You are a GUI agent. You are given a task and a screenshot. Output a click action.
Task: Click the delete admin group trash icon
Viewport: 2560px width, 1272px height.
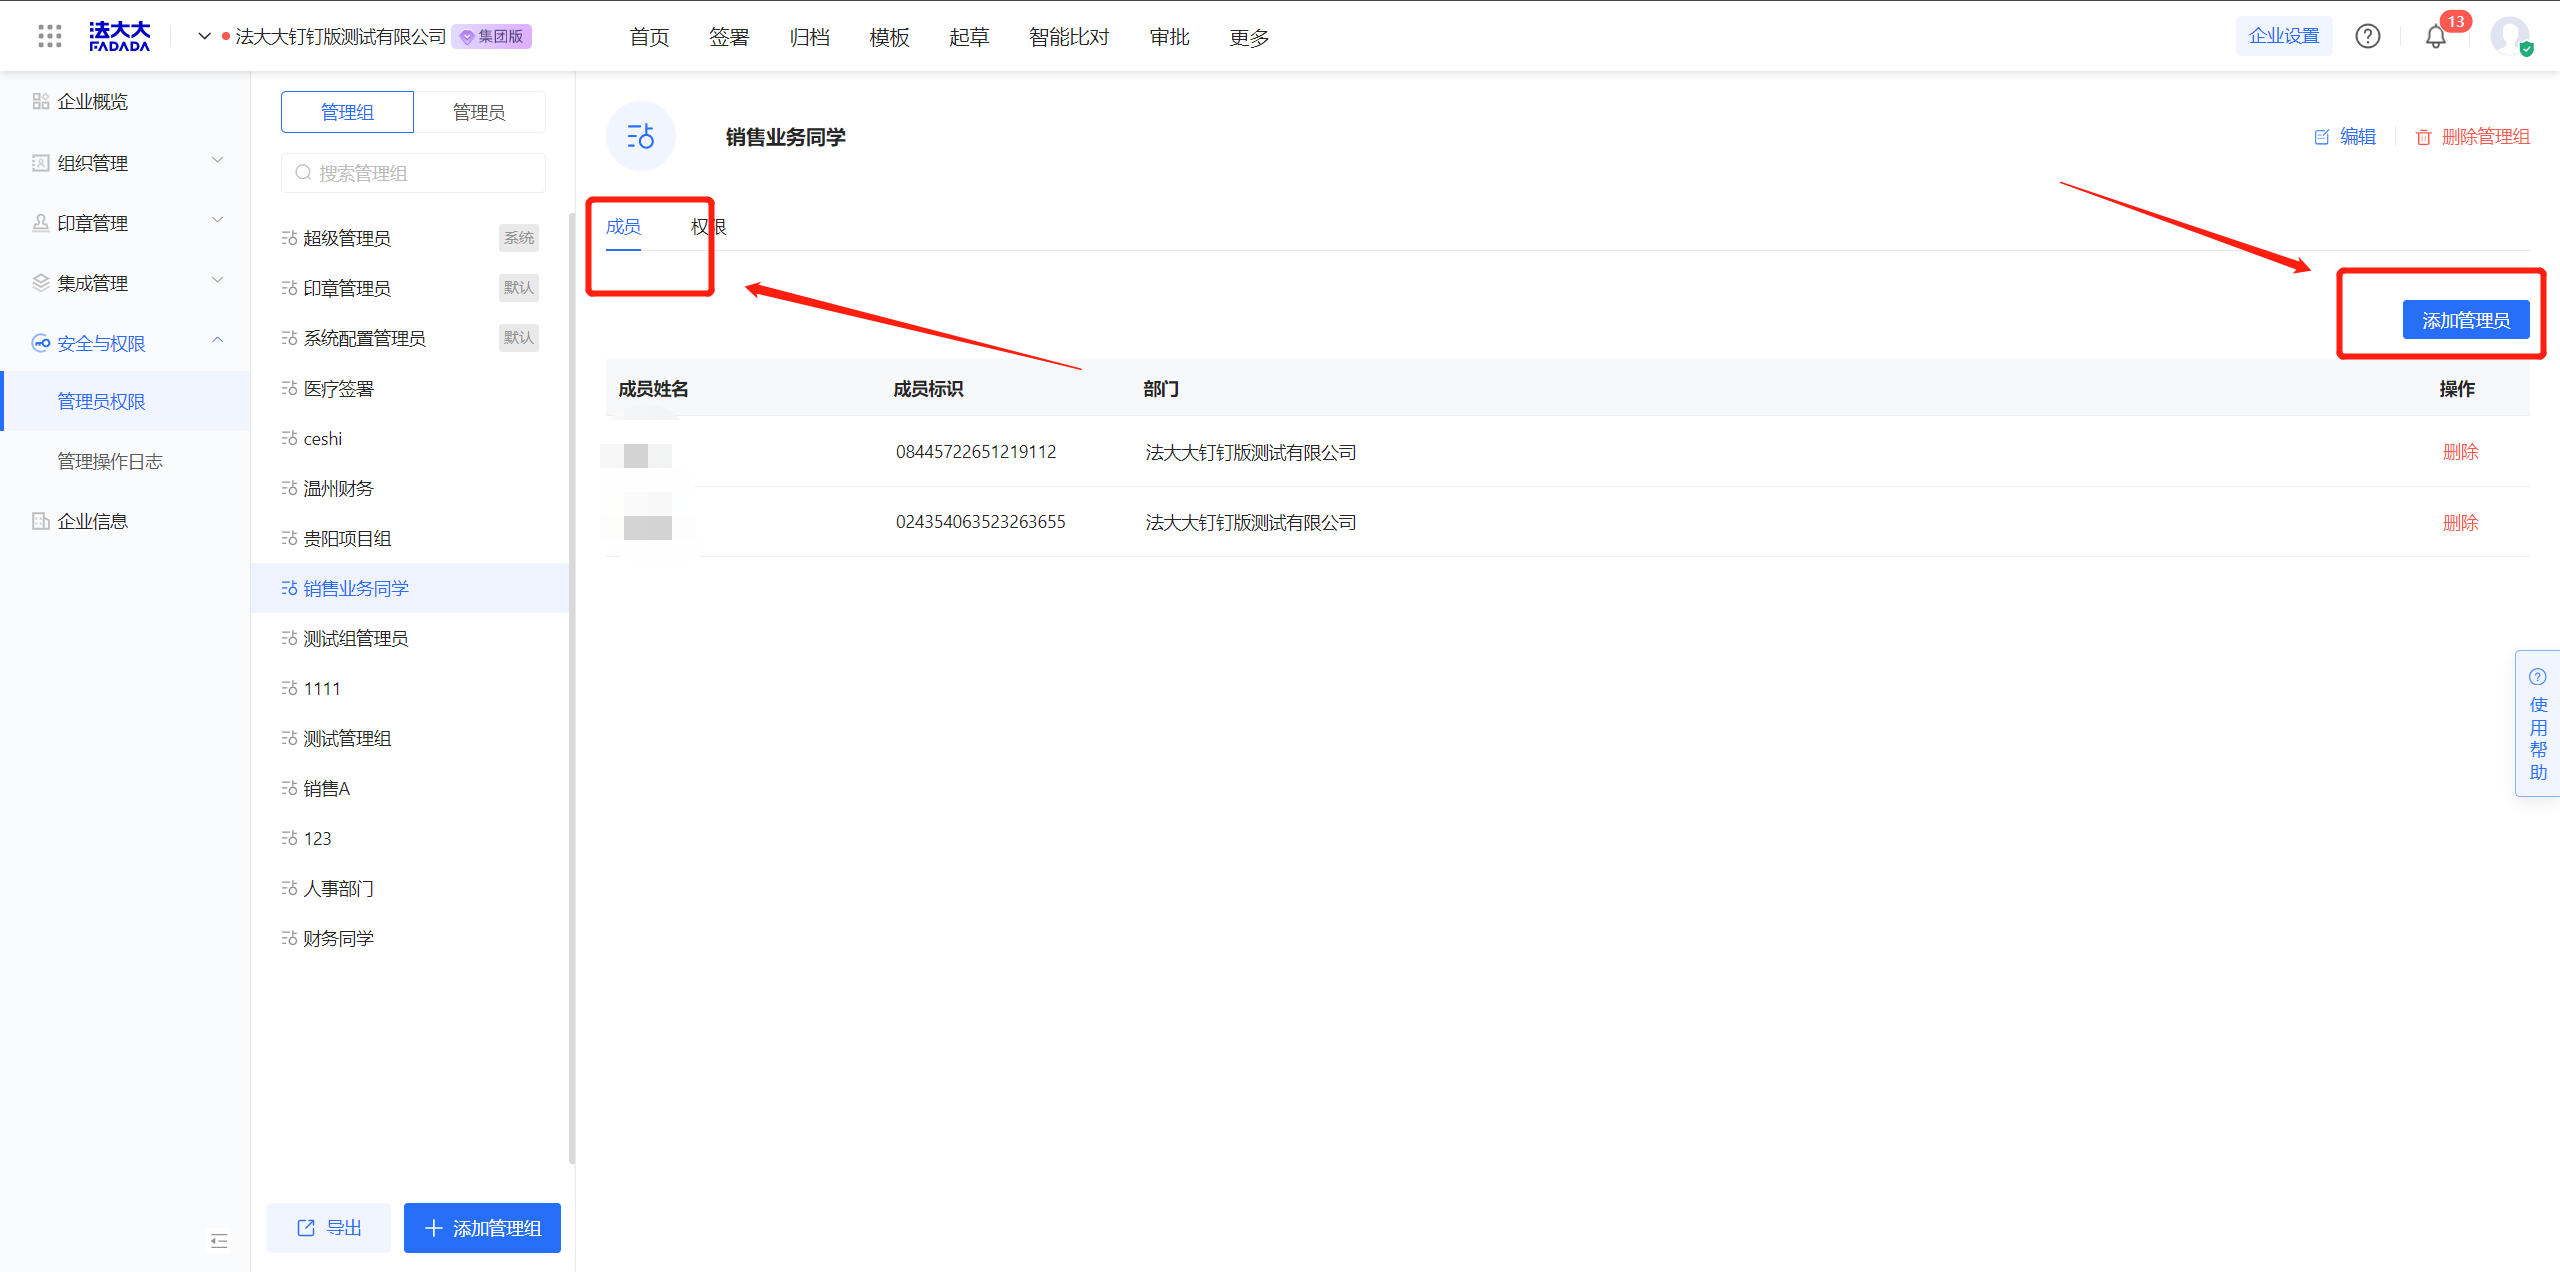[2423, 137]
